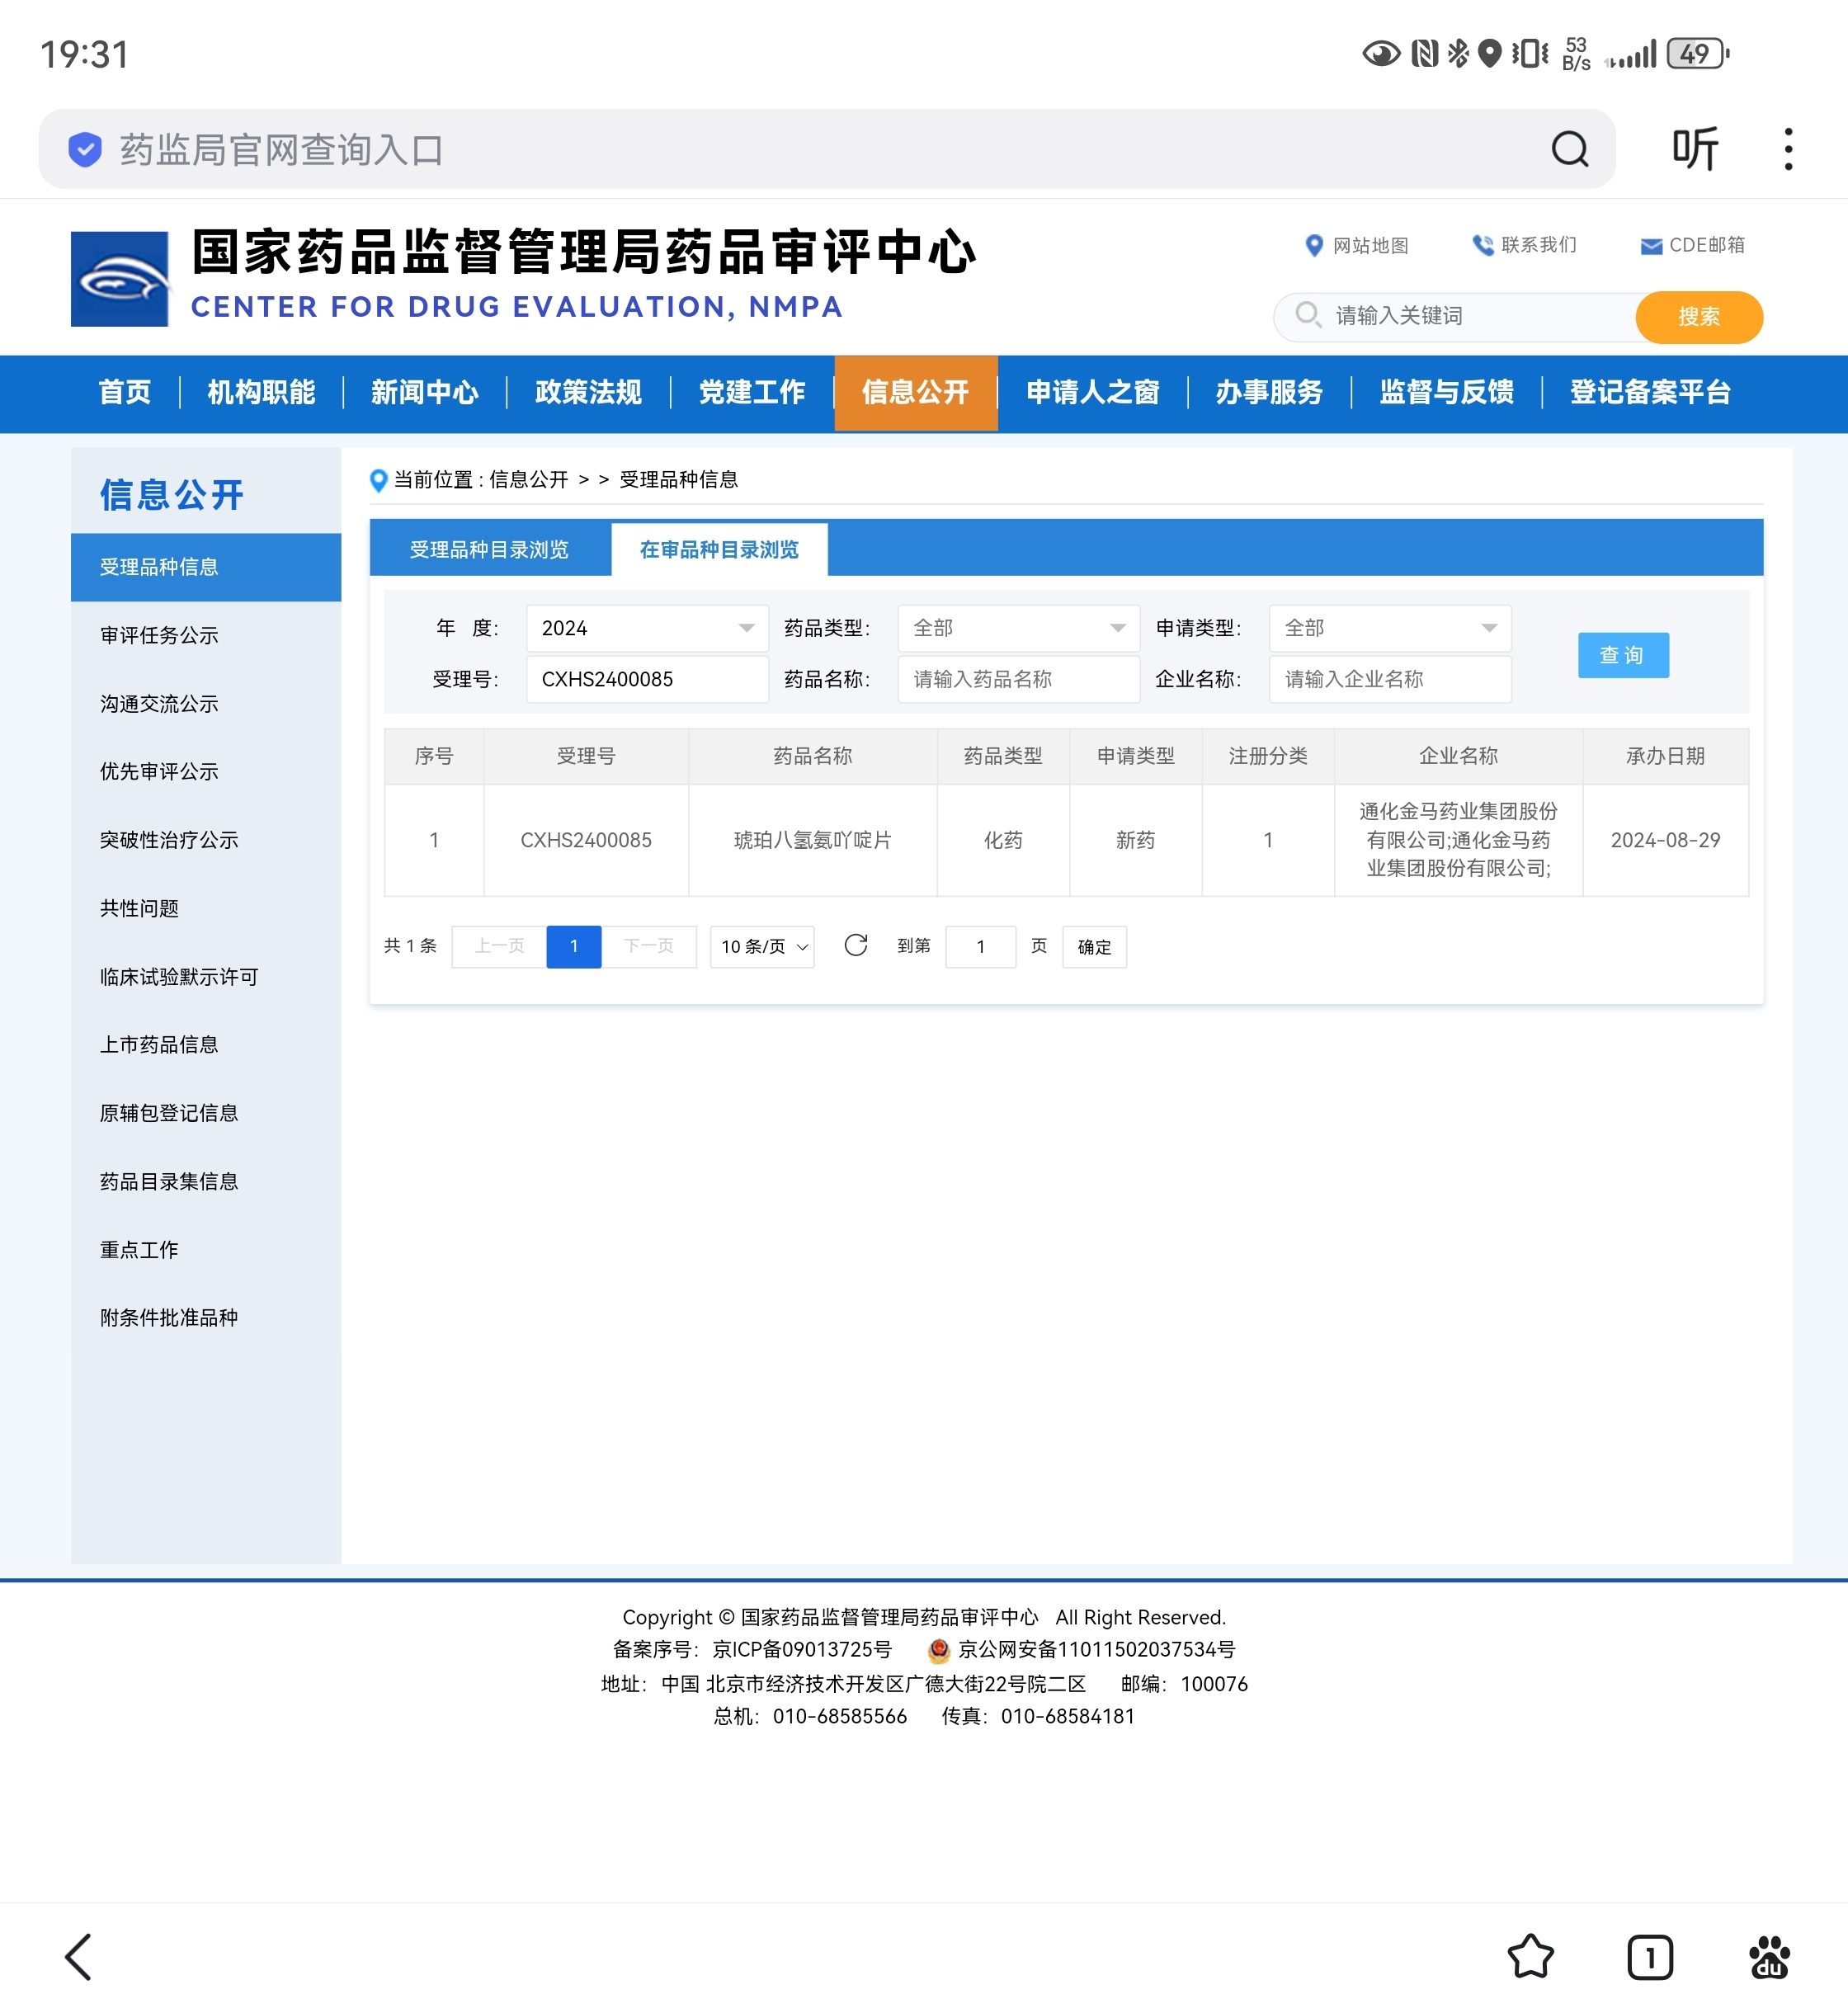Click the blue 查询 button
1848x2013 pixels.
[x=1622, y=655]
